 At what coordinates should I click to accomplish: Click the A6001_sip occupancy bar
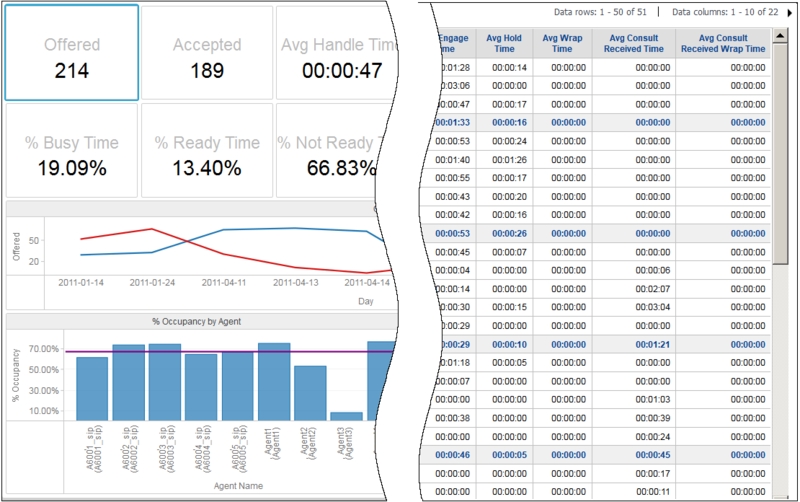[x=92, y=388]
